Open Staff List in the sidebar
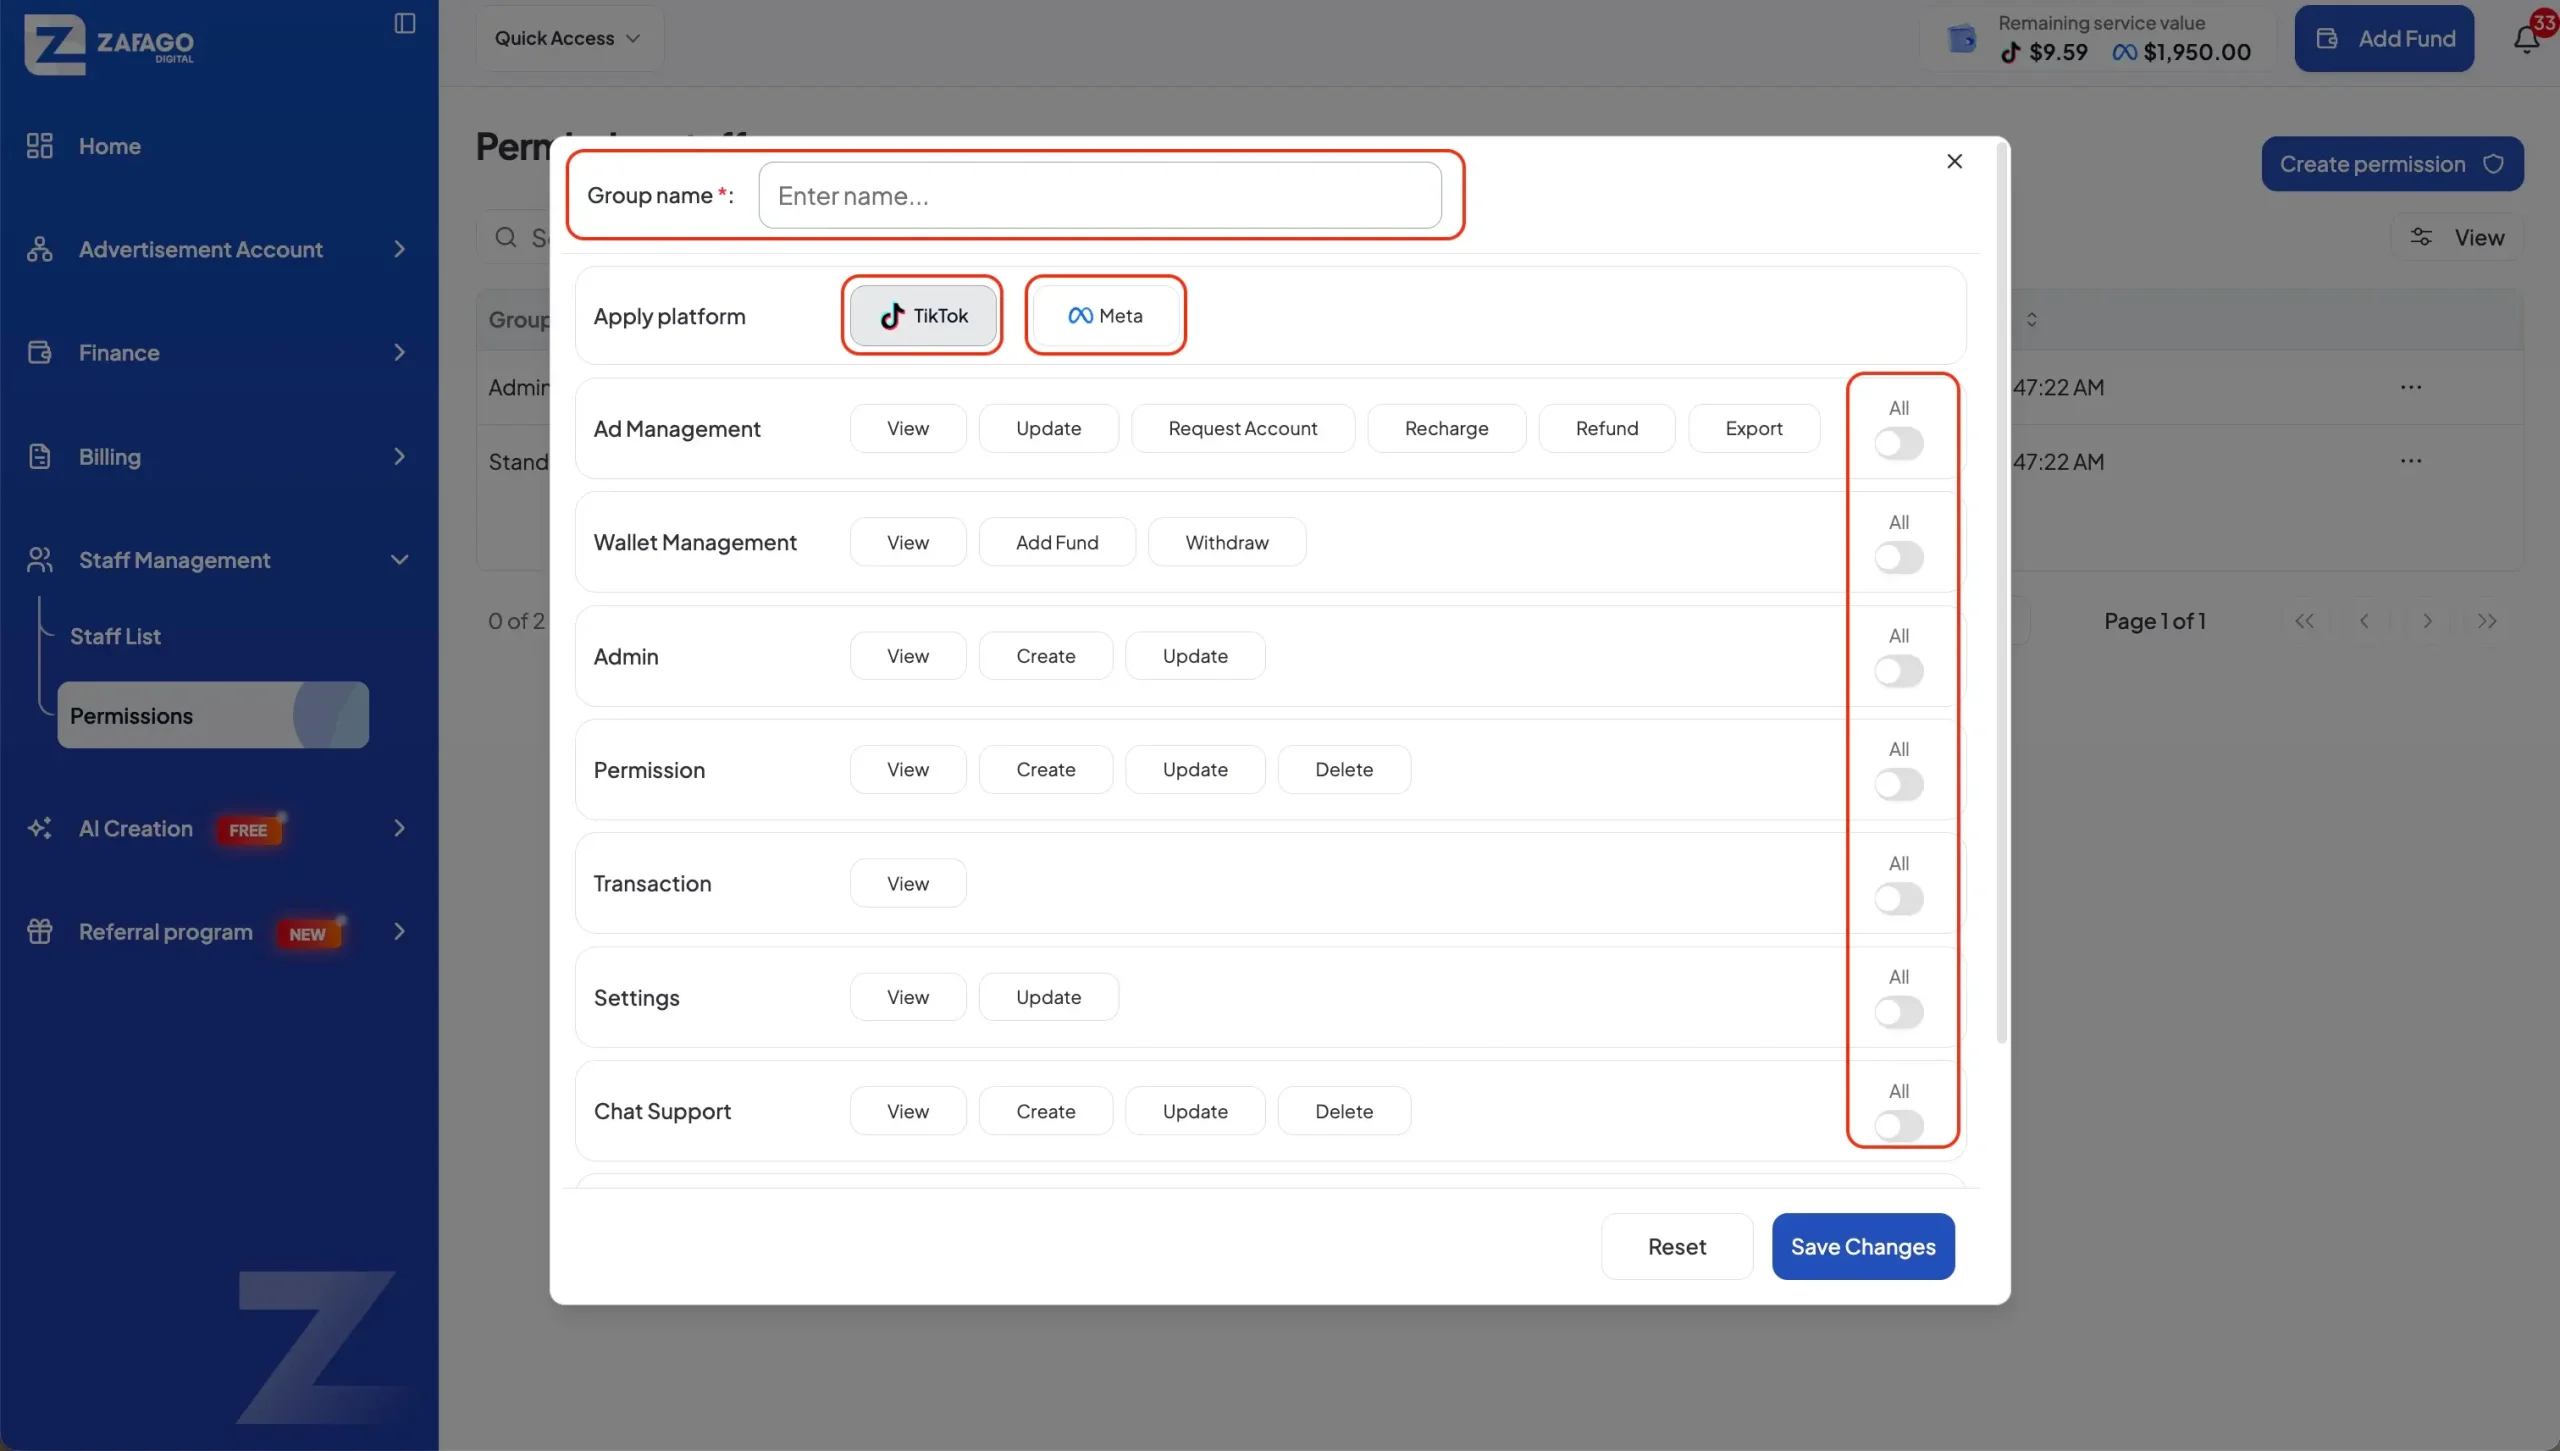2560x1451 pixels. 115,636
